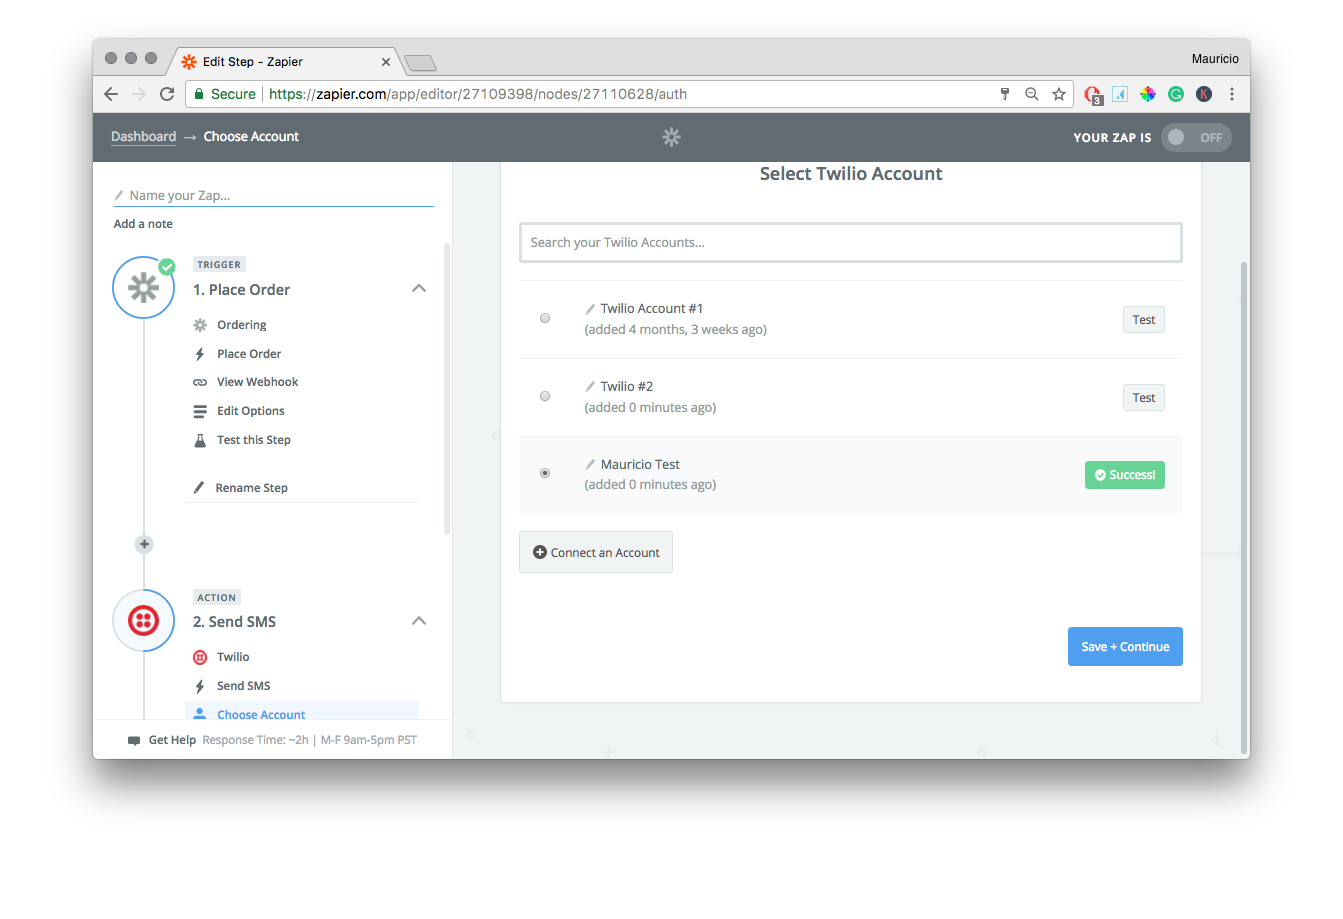Viewport: 1343px width, 919px height.
Task: Click the Zapier logo in header
Action: pos(671,137)
